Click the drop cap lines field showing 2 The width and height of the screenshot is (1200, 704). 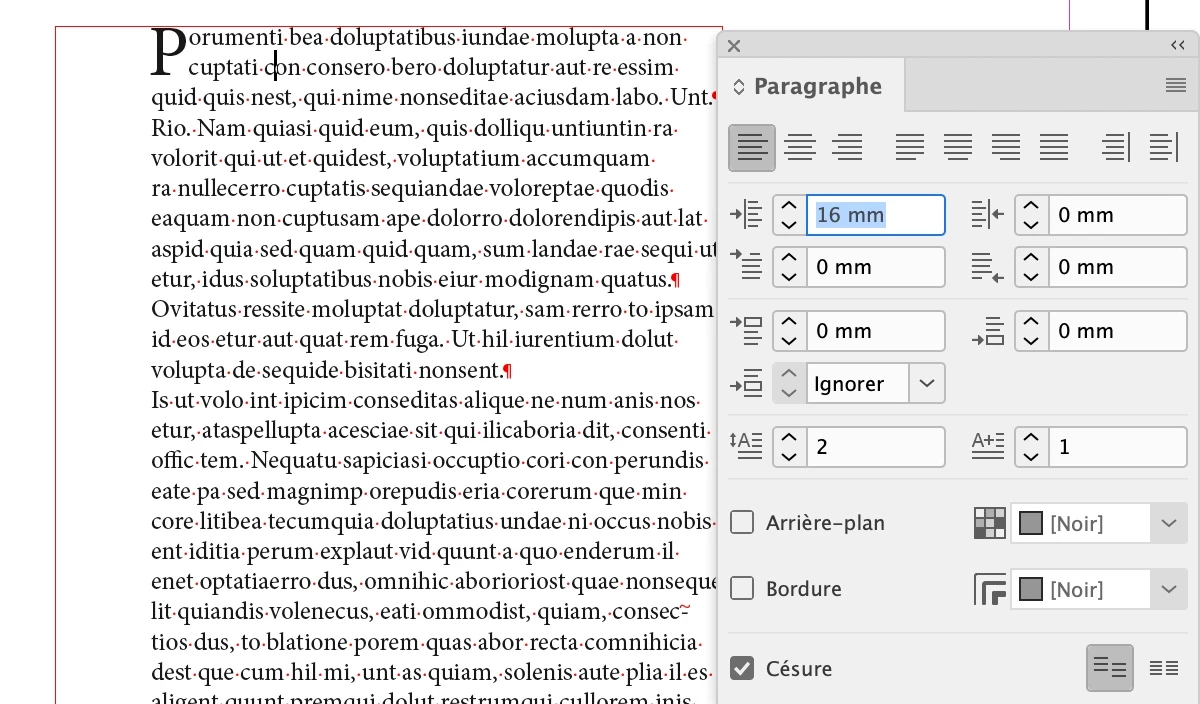pos(875,447)
